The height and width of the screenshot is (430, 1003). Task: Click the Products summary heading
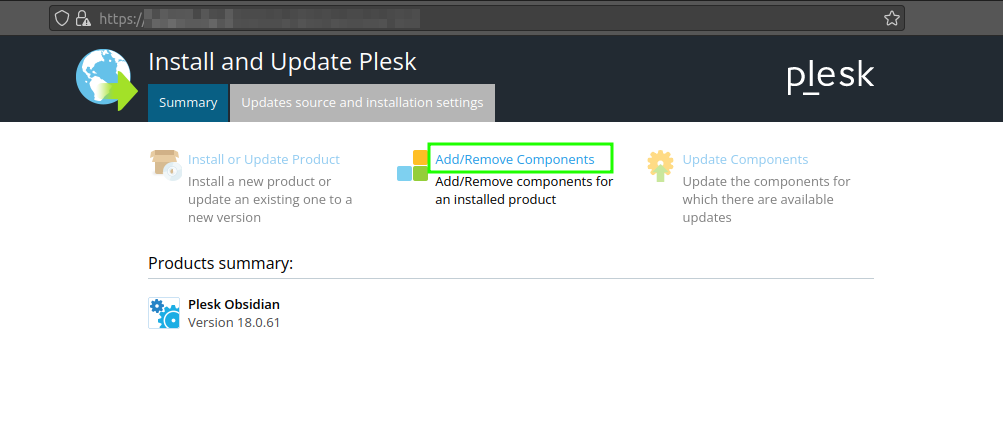click(x=221, y=264)
